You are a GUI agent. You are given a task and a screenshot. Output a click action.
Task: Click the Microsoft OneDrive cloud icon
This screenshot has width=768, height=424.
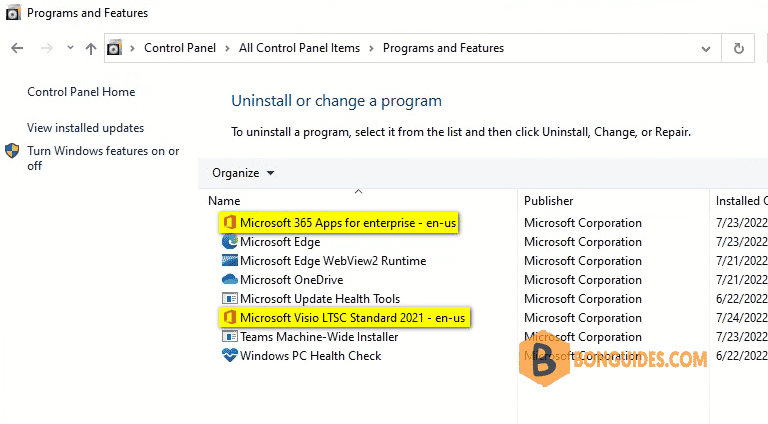tap(230, 280)
